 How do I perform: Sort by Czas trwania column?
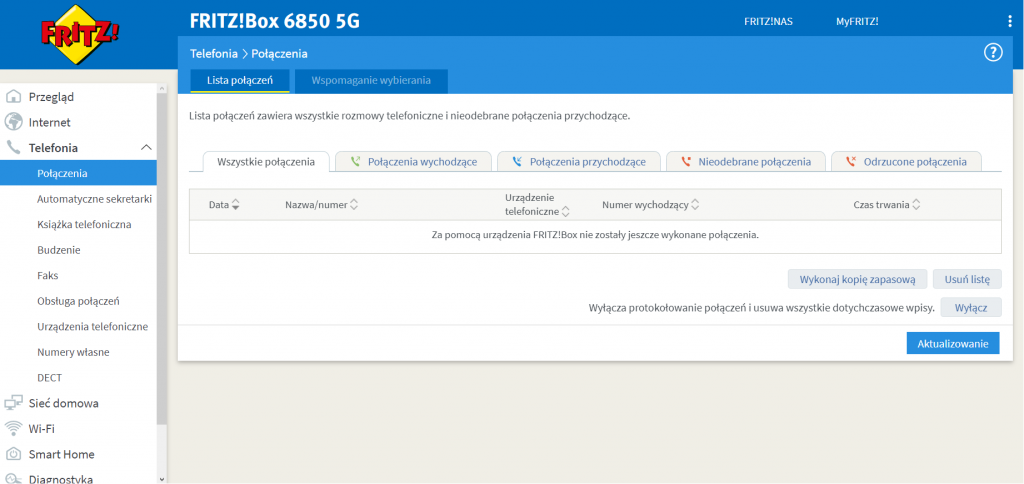(916, 205)
